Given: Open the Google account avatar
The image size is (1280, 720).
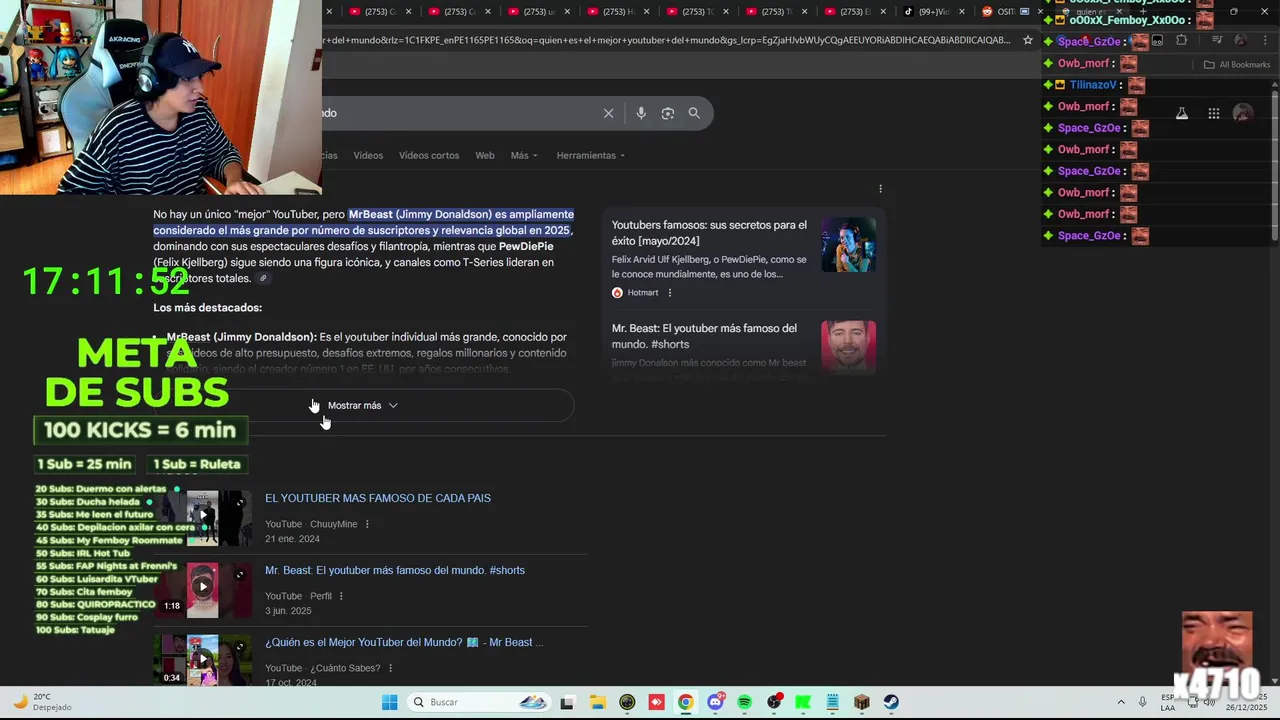Looking at the screenshot, I should click(1242, 113).
